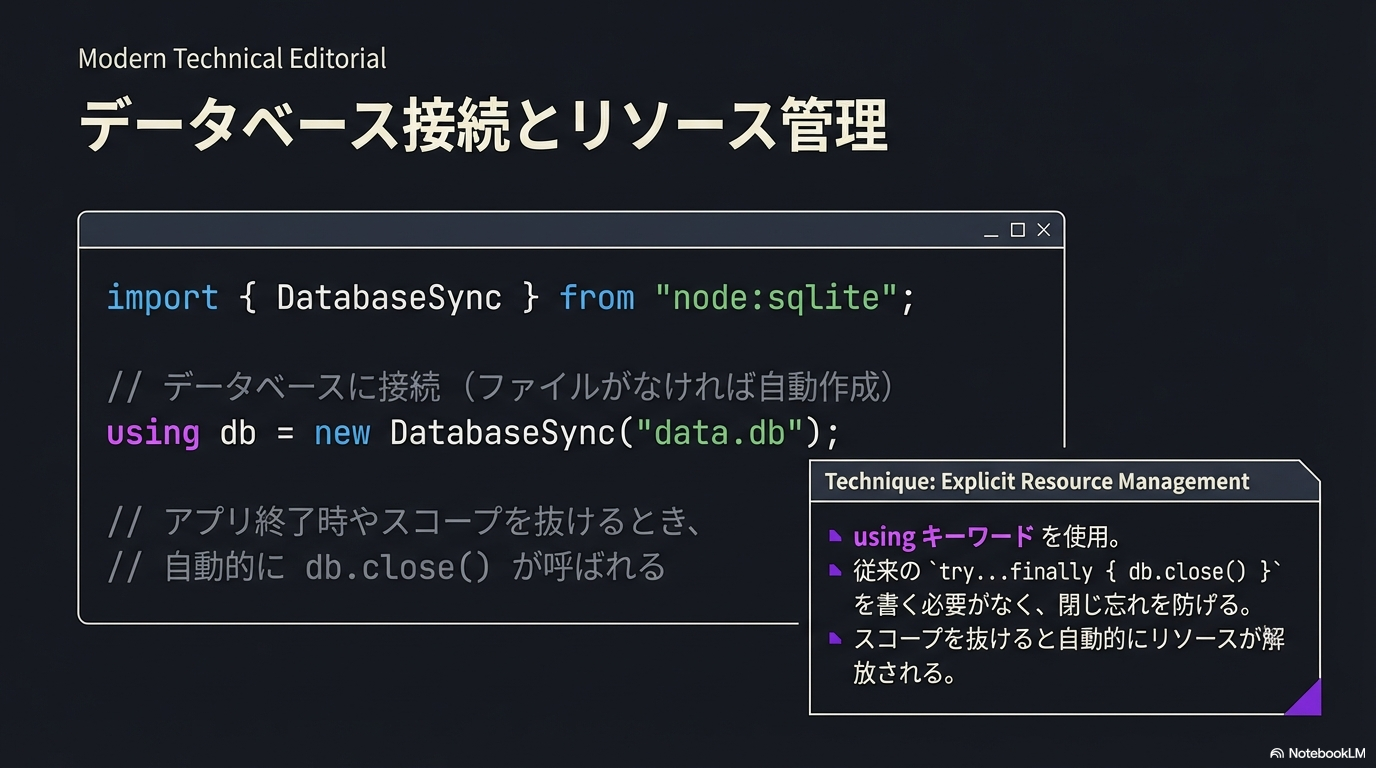Click the green "node:sqlite" string
This screenshot has height=768, width=1376.
pyautogui.click(x=776, y=298)
